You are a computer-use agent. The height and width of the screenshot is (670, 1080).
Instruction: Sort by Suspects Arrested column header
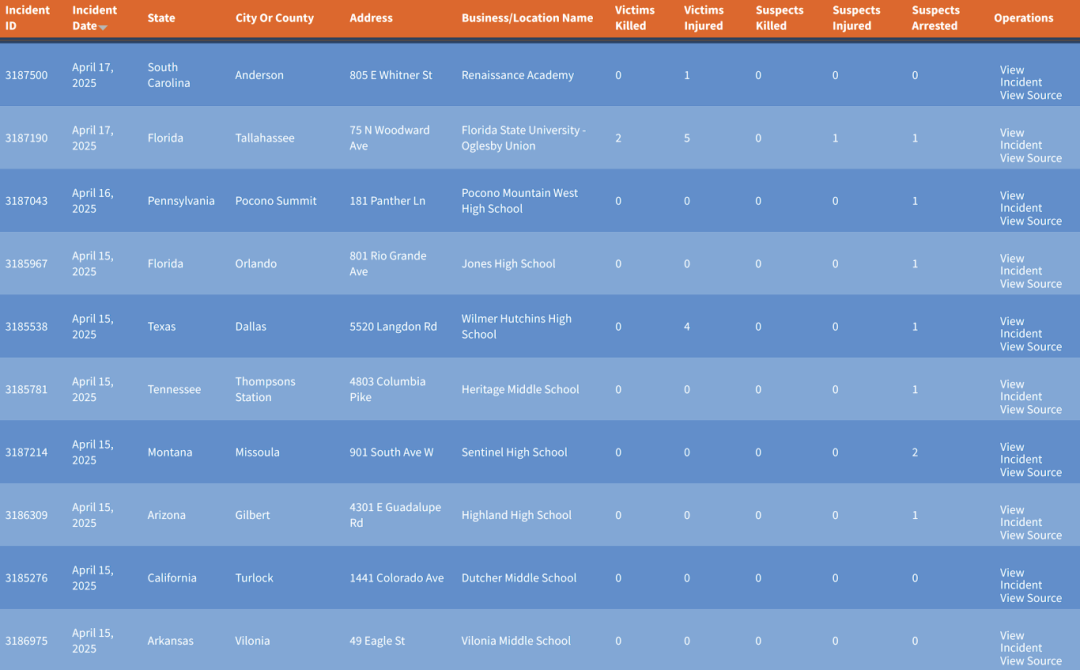coord(935,18)
